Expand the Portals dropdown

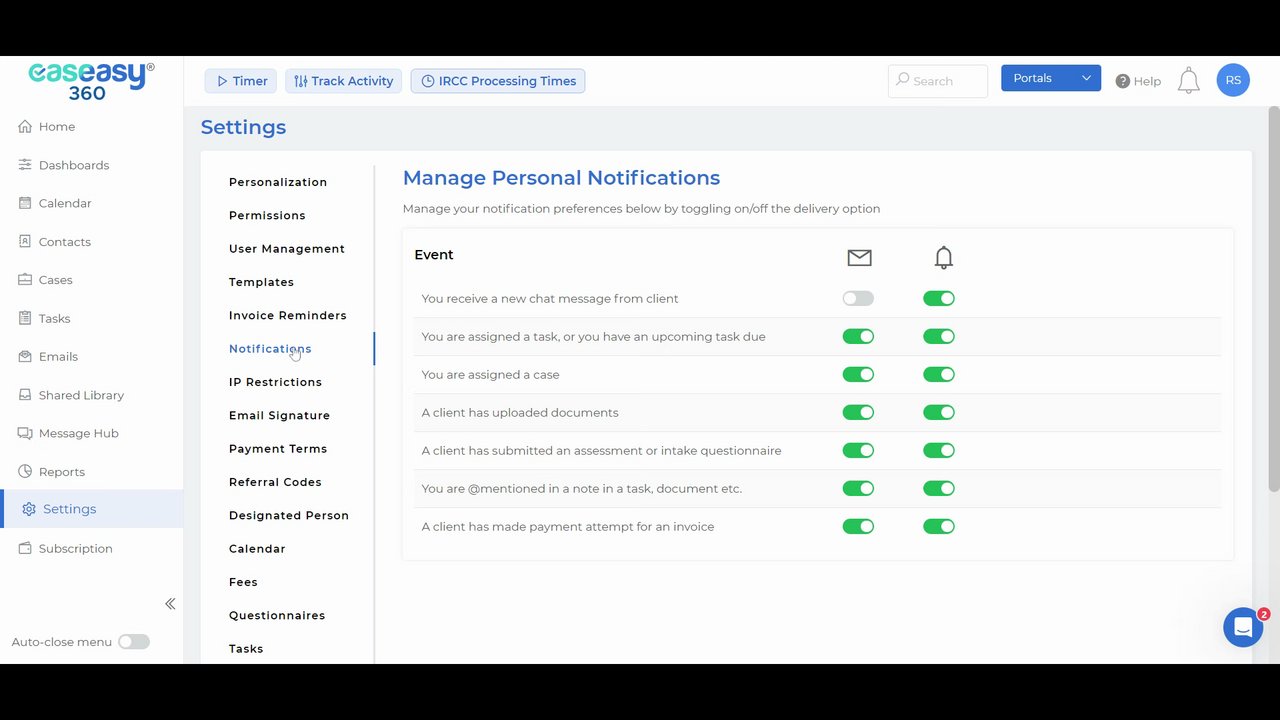pyautogui.click(x=1051, y=78)
